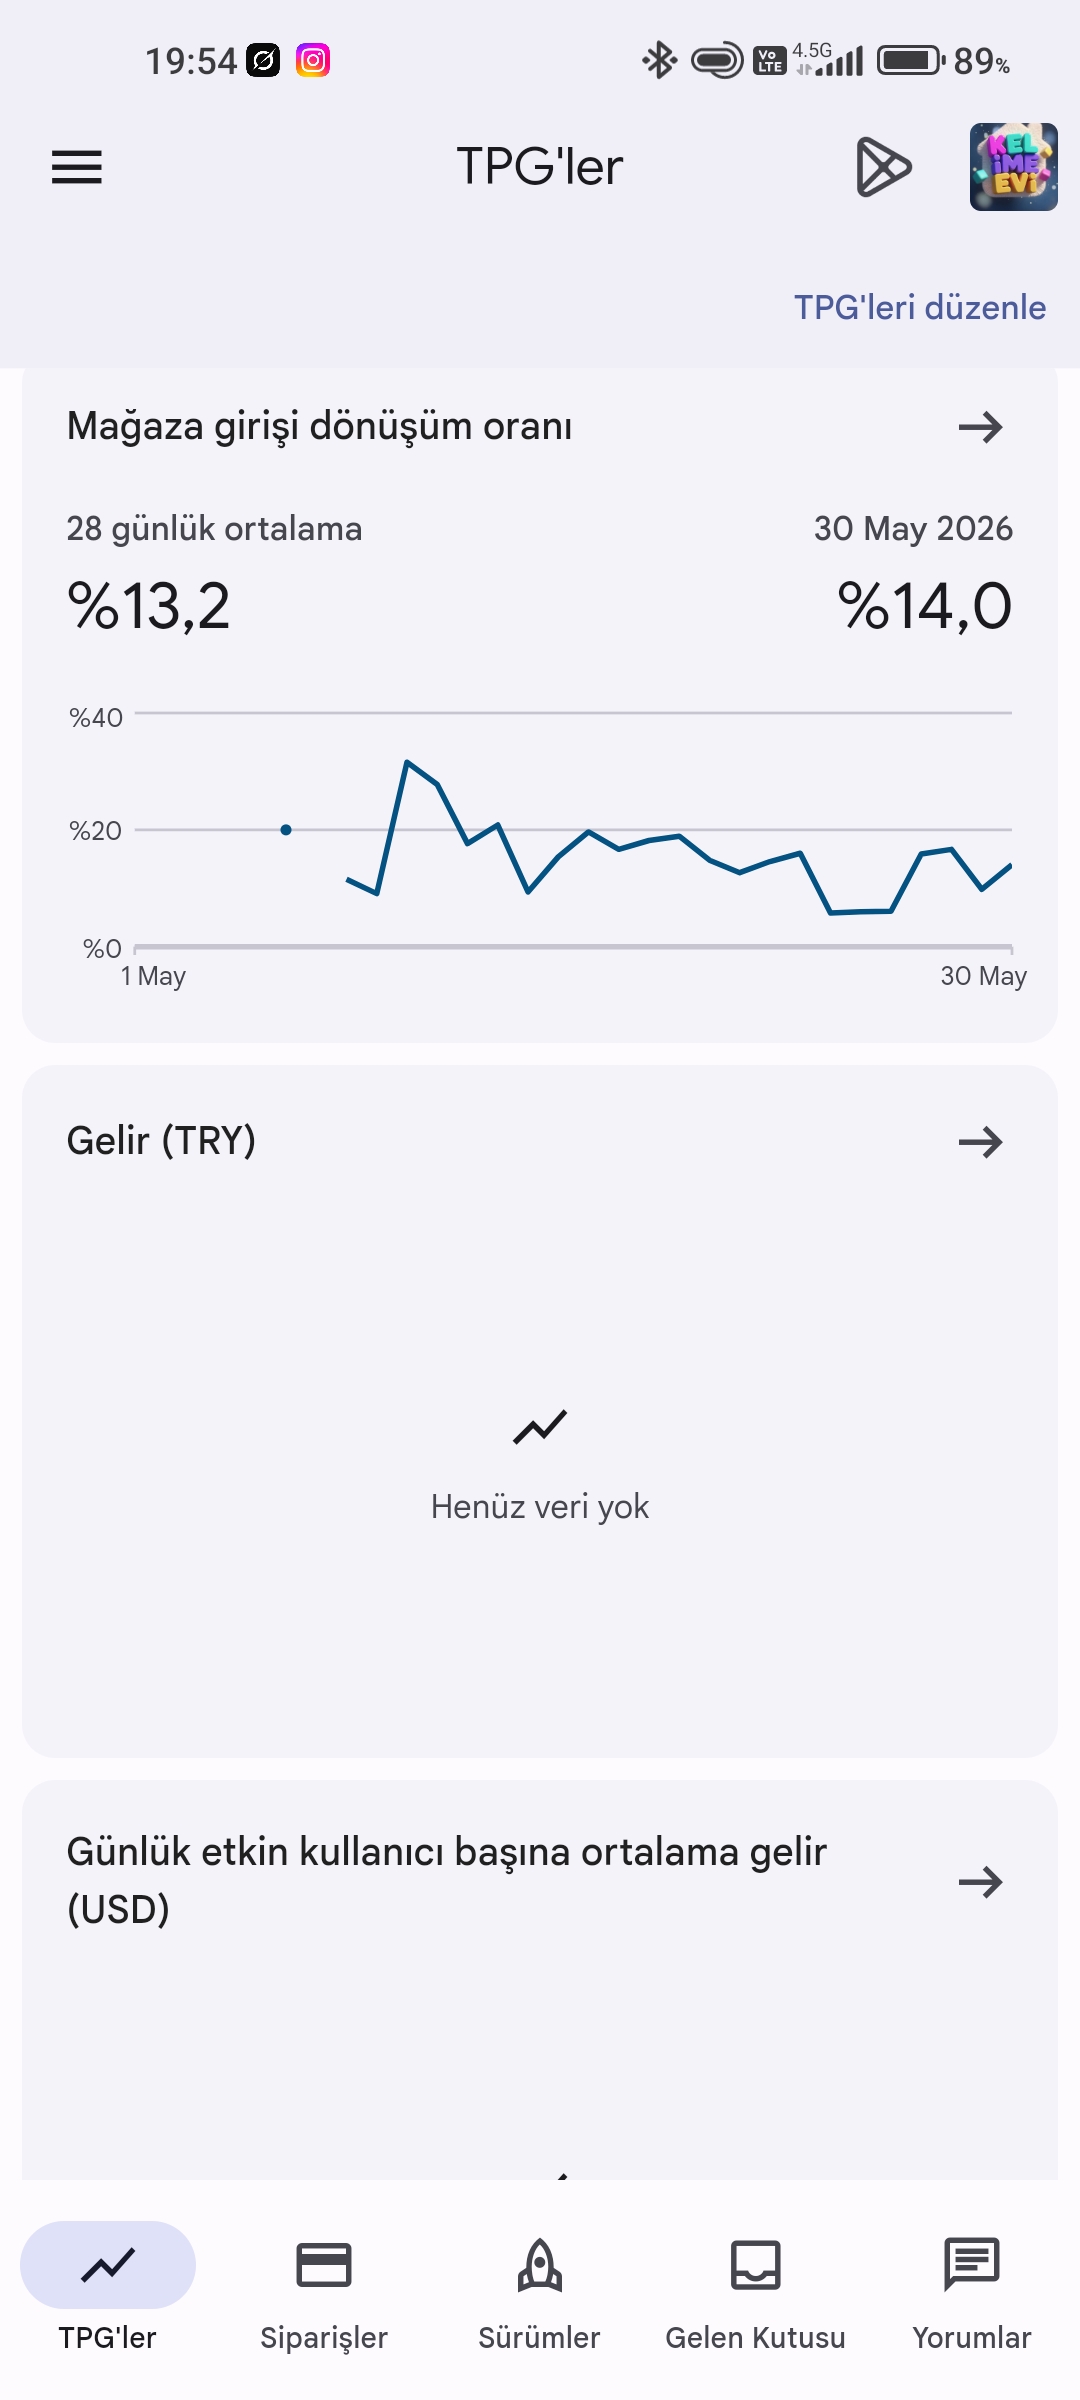Tap the Instagram notification icon in status bar

[x=313, y=61]
